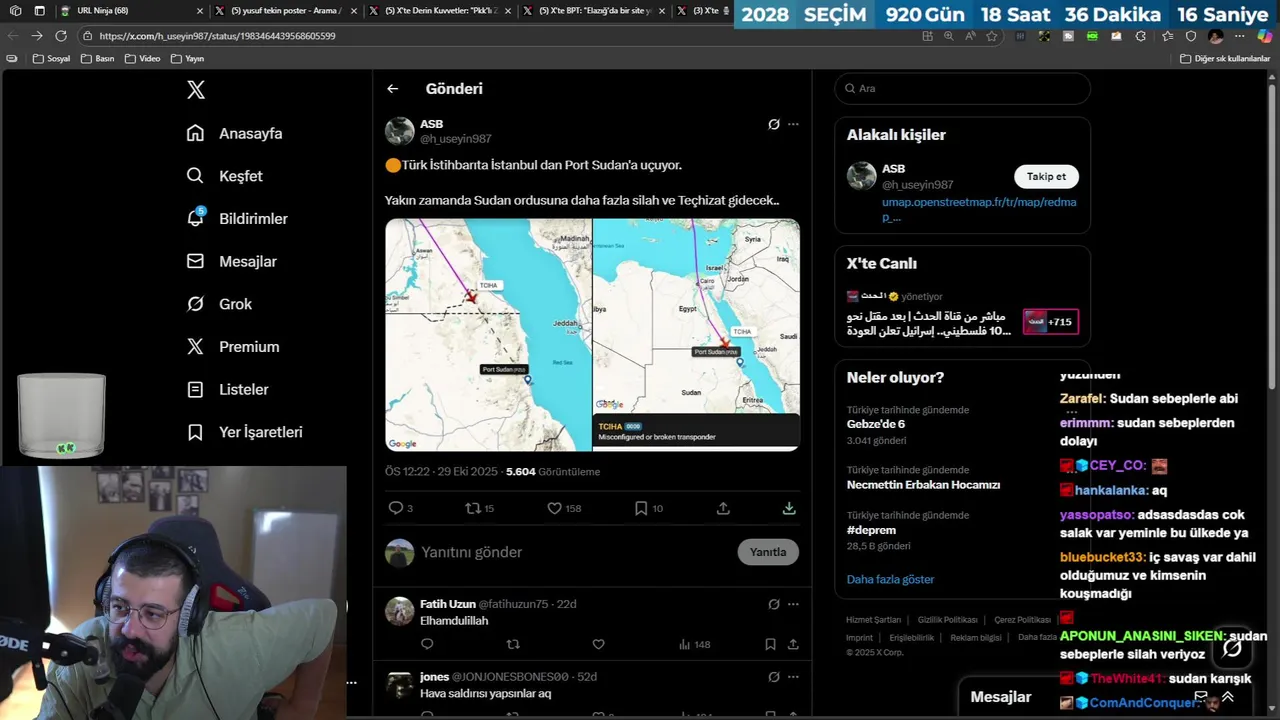1280x720 pixels.
Task: Click the Grok icon on Fatih Uzun's reply
Action: click(773, 604)
